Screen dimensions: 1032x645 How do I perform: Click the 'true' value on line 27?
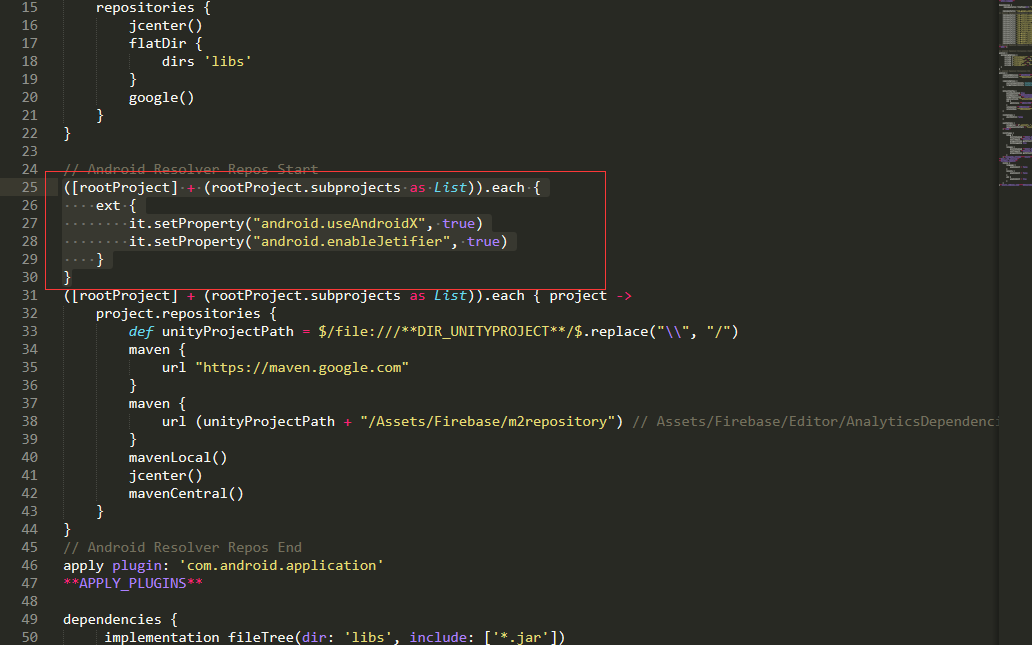tap(459, 223)
